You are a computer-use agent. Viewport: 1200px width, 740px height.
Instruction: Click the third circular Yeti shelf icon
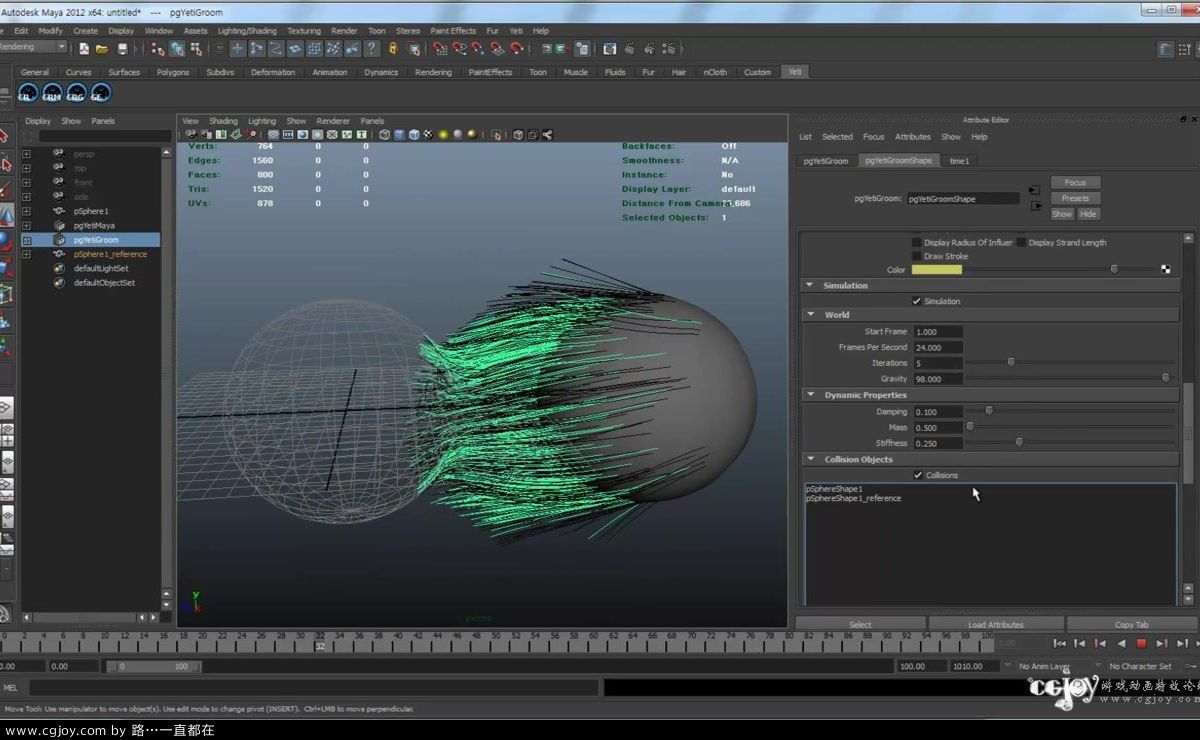tap(76, 93)
